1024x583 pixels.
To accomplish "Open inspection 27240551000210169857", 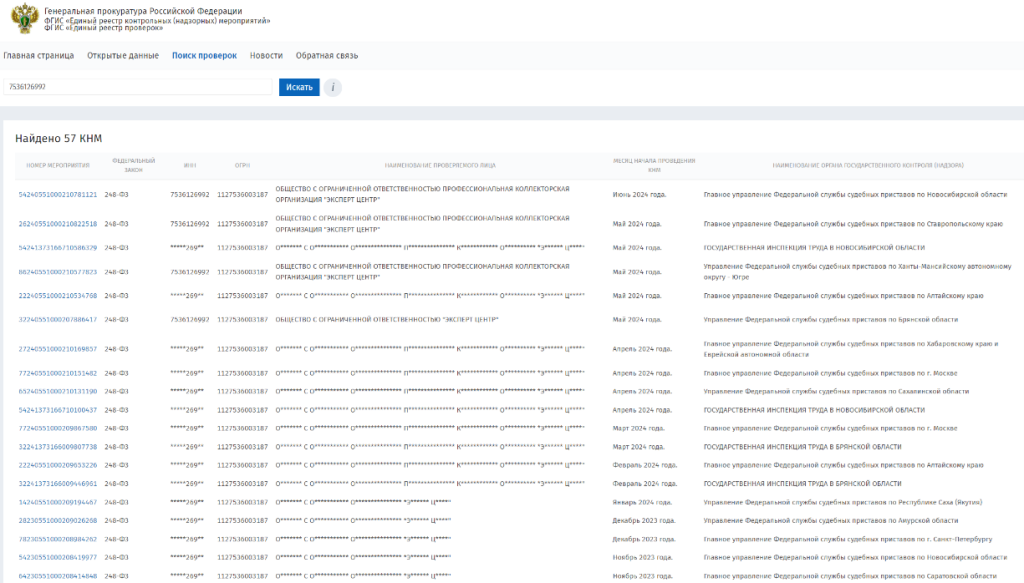I will coord(58,349).
